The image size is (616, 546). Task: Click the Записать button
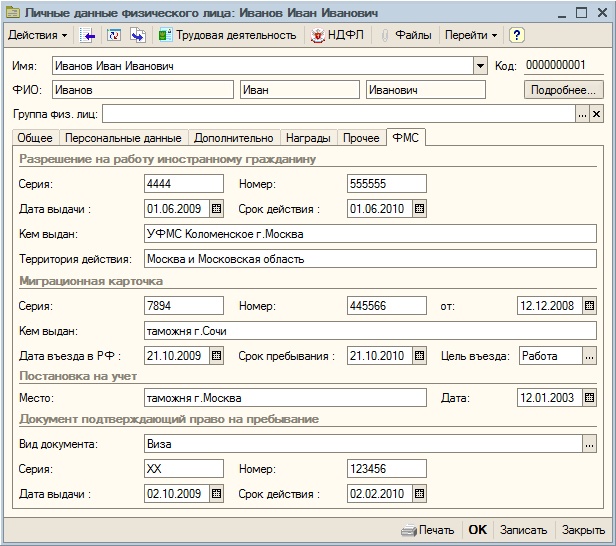click(x=524, y=530)
